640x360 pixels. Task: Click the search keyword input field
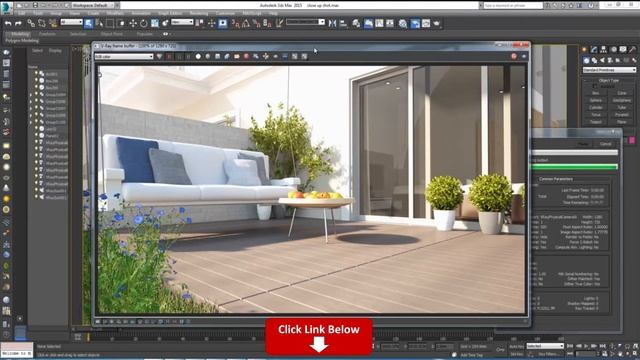tap(513, 5)
